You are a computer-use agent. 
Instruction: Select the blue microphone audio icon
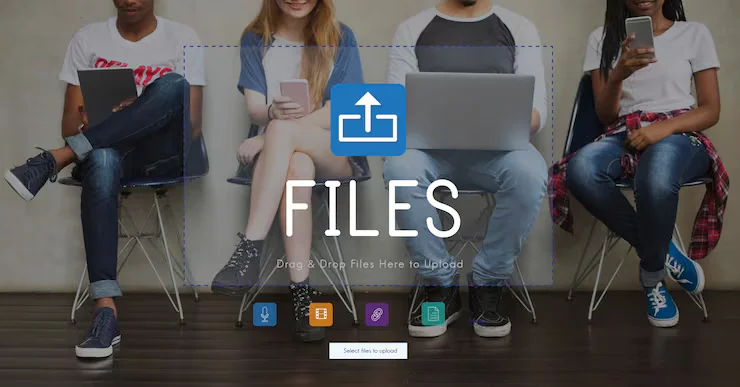click(265, 314)
